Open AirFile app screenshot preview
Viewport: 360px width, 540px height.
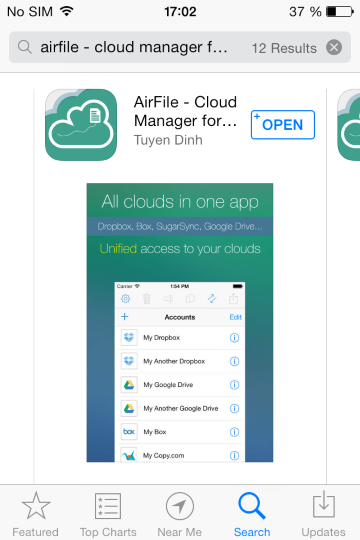180,322
